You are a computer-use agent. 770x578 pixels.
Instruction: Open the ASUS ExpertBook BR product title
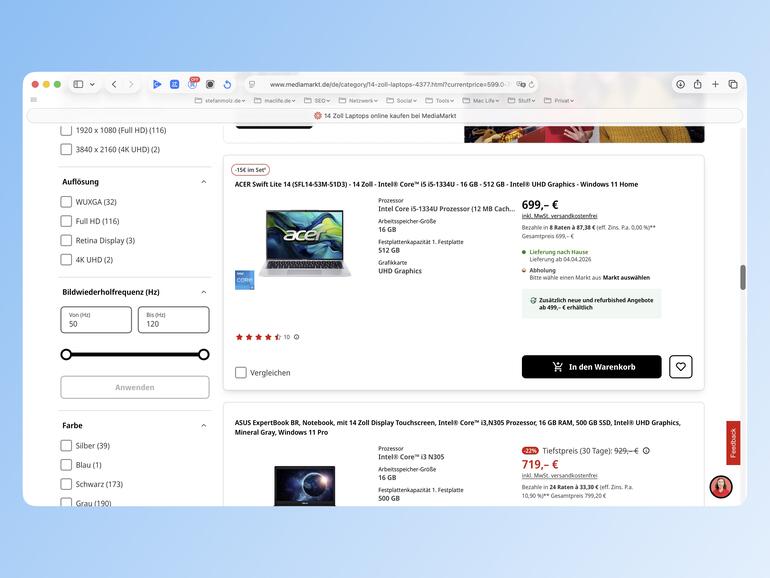point(458,427)
